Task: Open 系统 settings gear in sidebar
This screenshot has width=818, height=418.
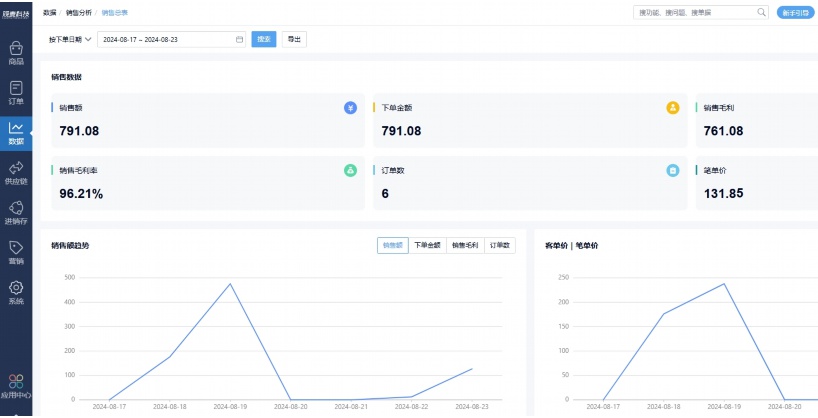Action: tap(16, 292)
